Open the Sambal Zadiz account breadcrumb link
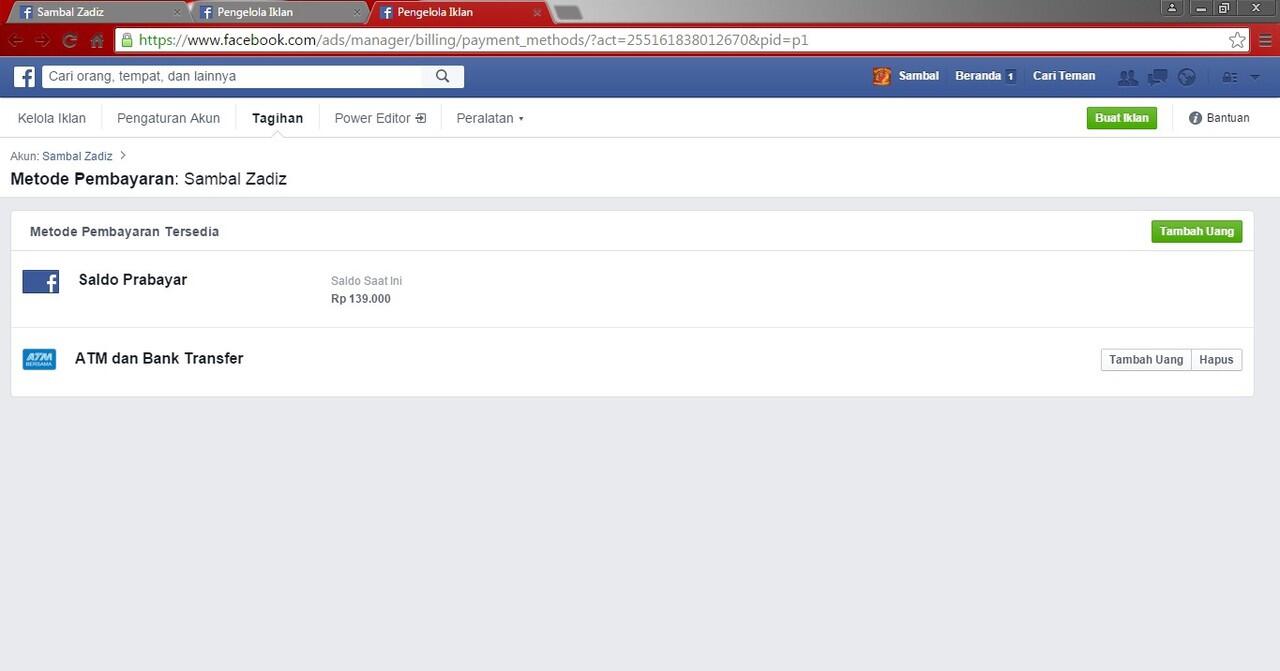The image size is (1280, 671). (77, 156)
